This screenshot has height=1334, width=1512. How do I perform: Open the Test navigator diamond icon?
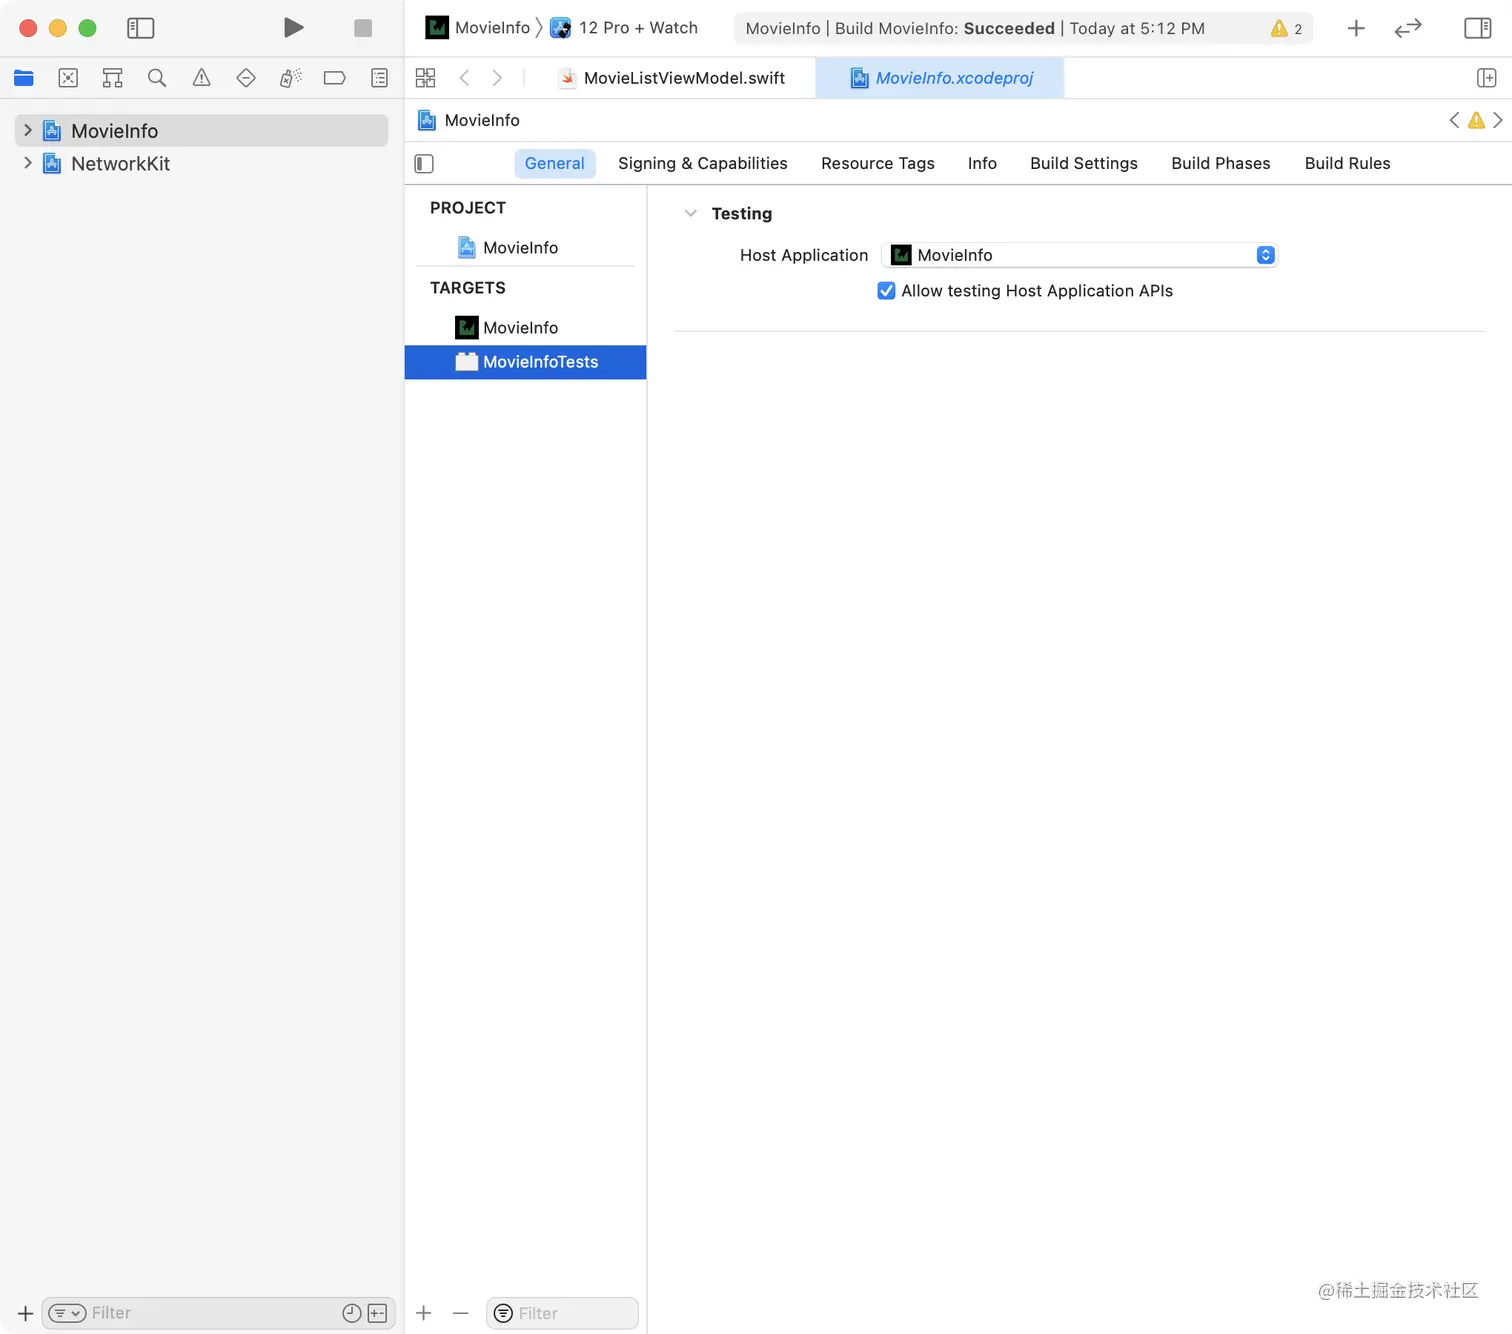tap(246, 78)
